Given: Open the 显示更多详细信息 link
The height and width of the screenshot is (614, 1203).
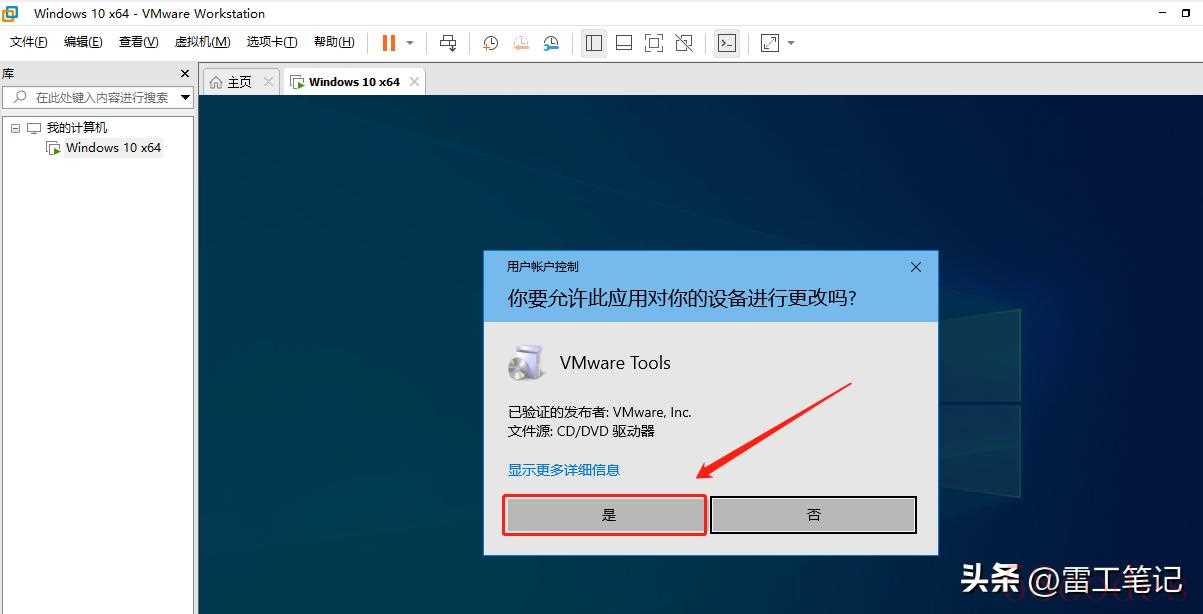Looking at the screenshot, I should 564,470.
